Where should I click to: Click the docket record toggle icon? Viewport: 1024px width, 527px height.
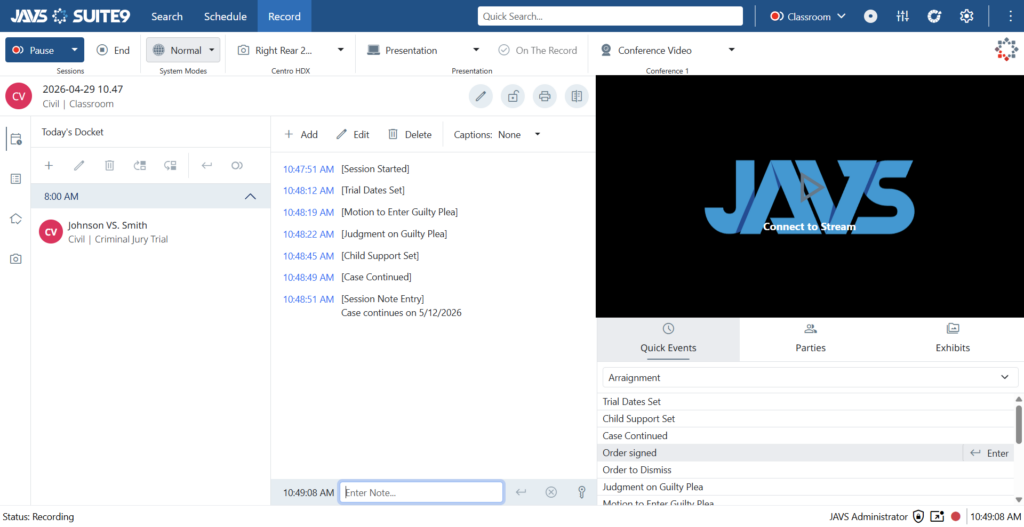coord(237,166)
